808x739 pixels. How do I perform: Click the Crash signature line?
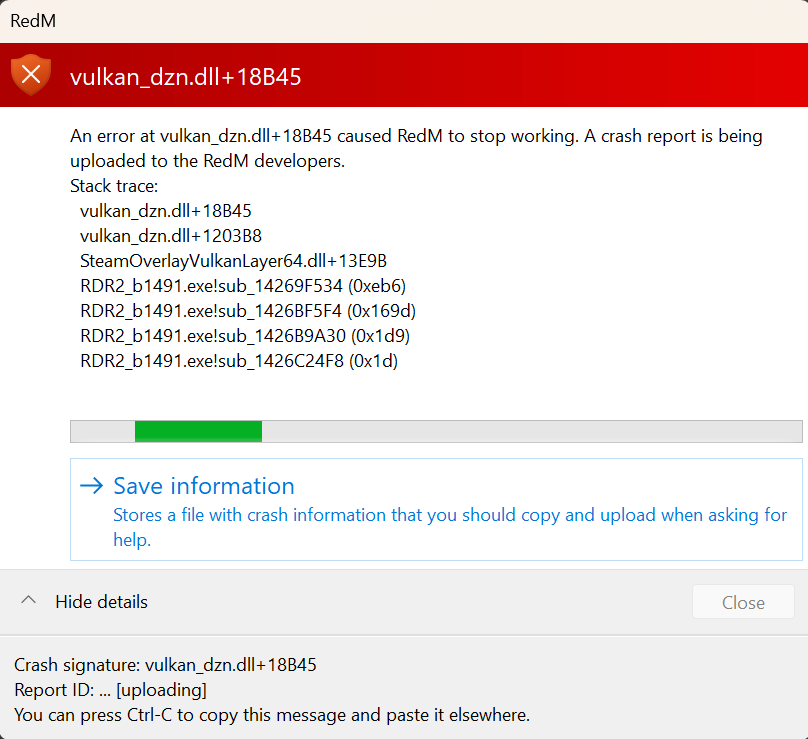tap(165, 665)
